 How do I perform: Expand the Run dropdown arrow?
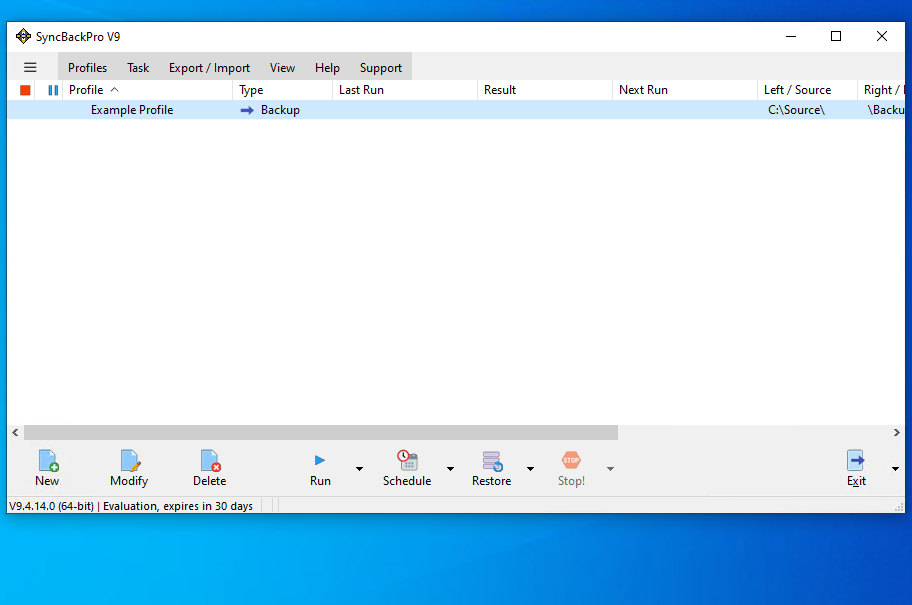pyautogui.click(x=359, y=469)
